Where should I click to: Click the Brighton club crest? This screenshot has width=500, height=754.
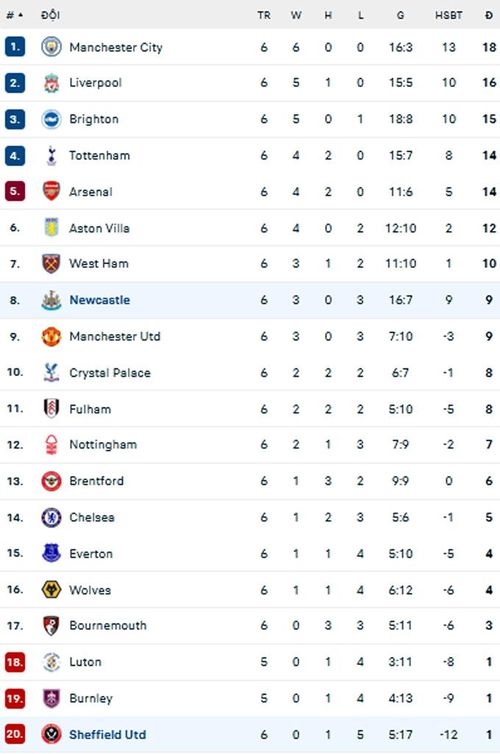pyautogui.click(x=51, y=119)
